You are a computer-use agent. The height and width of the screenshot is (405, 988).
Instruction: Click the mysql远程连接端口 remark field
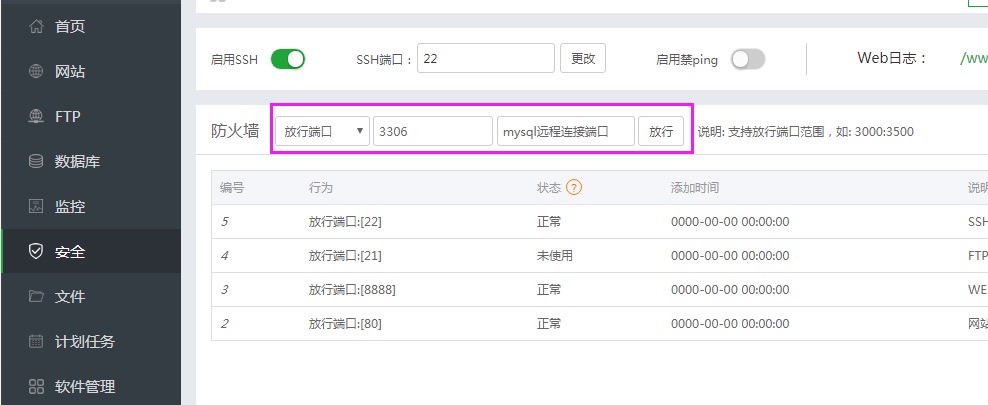(x=565, y=131)
